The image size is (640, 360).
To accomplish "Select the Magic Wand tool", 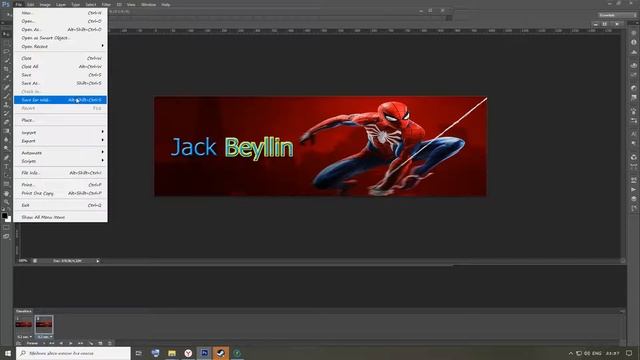I will point(6,60).
